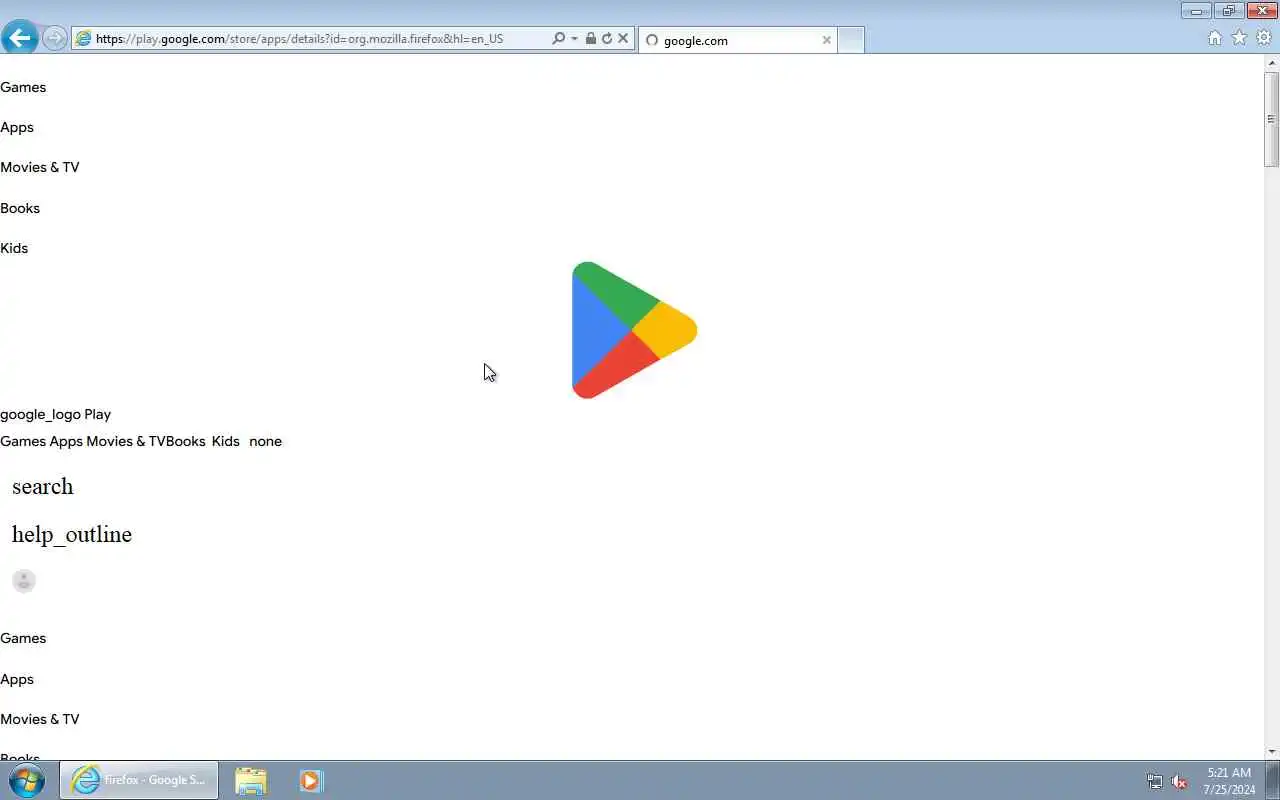Close the google.com tab
The image size is (1280, 800).
tap(827, 40)
